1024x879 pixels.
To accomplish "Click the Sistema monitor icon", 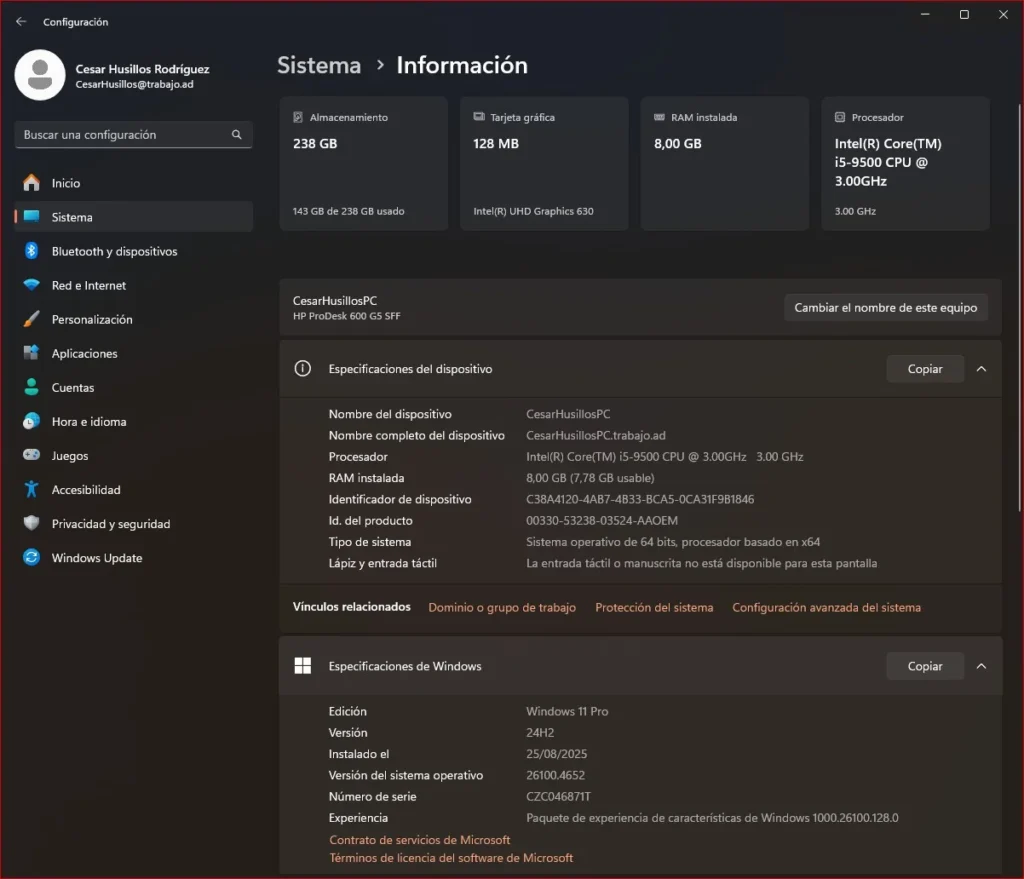I will 31,217.
